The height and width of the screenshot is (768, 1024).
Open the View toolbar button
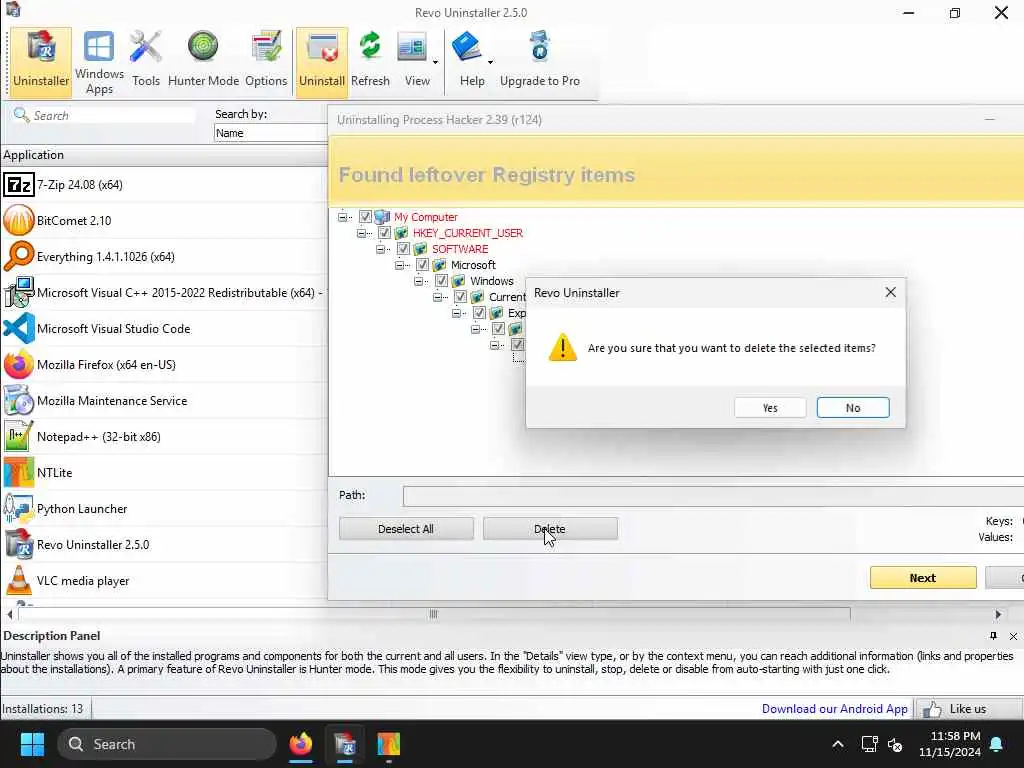click(413, 61)
